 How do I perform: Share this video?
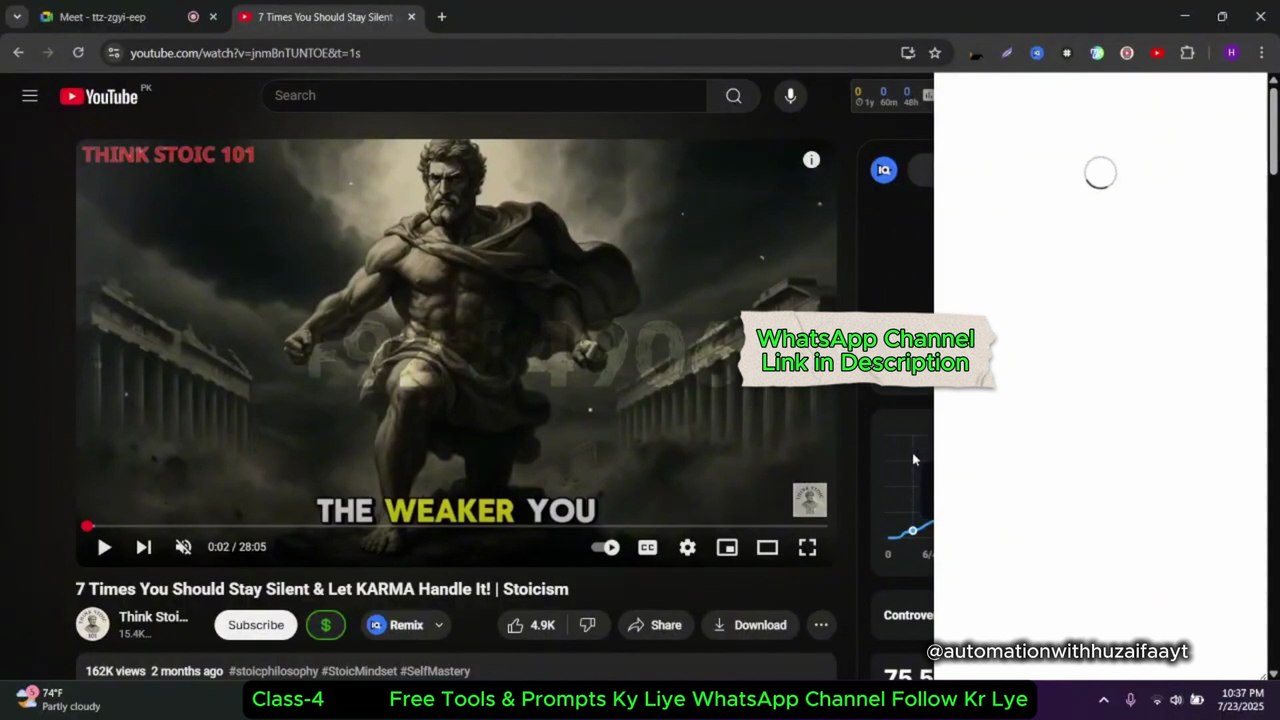click(654, 625)
